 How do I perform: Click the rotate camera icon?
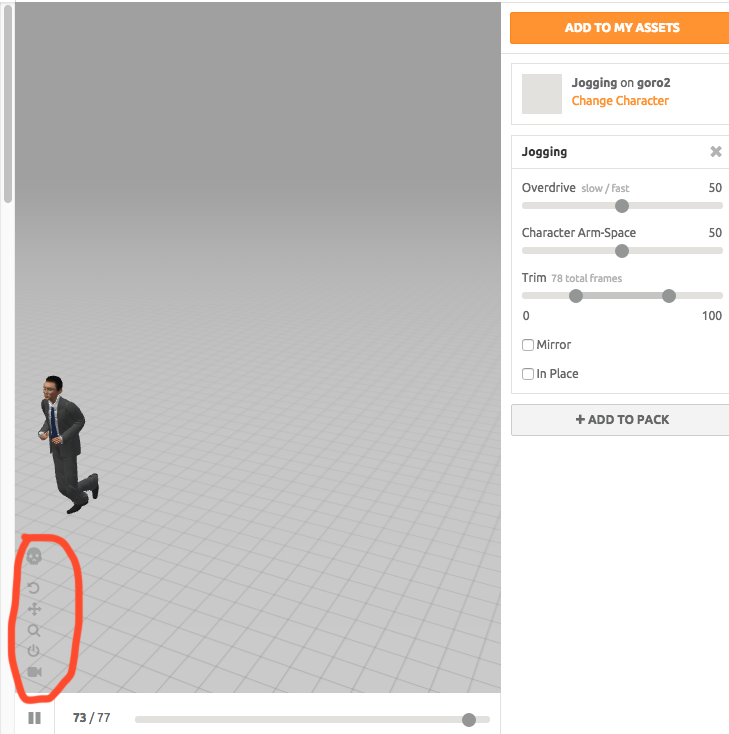(x=33, y=588)
